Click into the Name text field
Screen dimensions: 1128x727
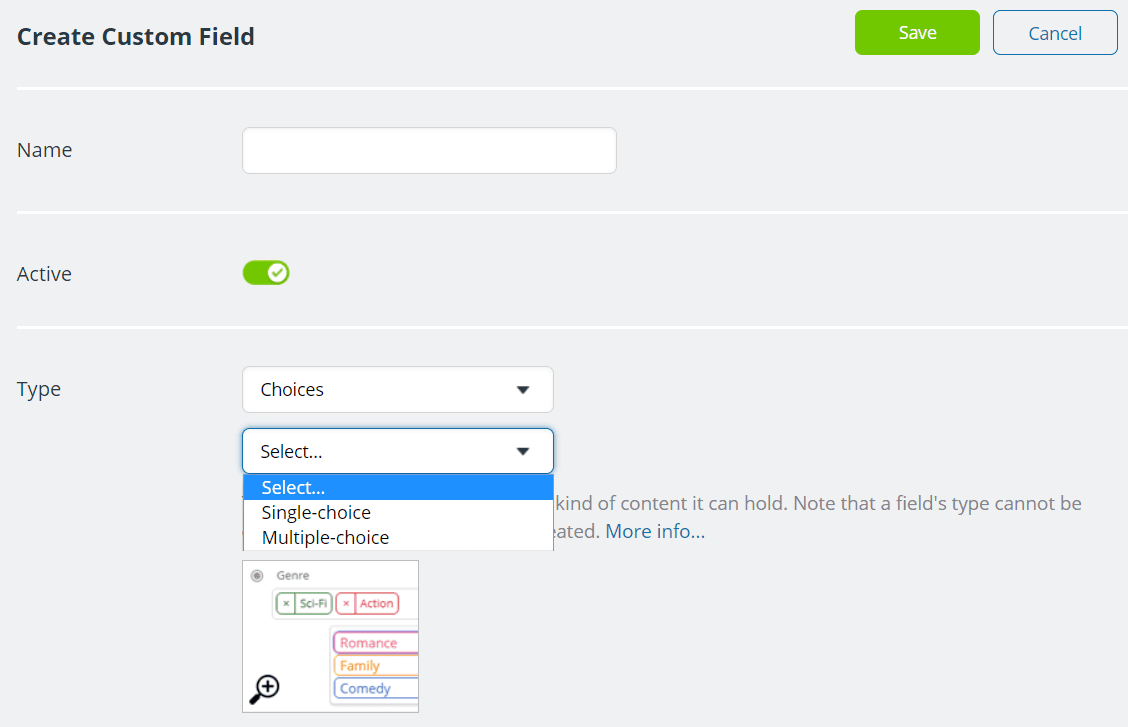429,151
